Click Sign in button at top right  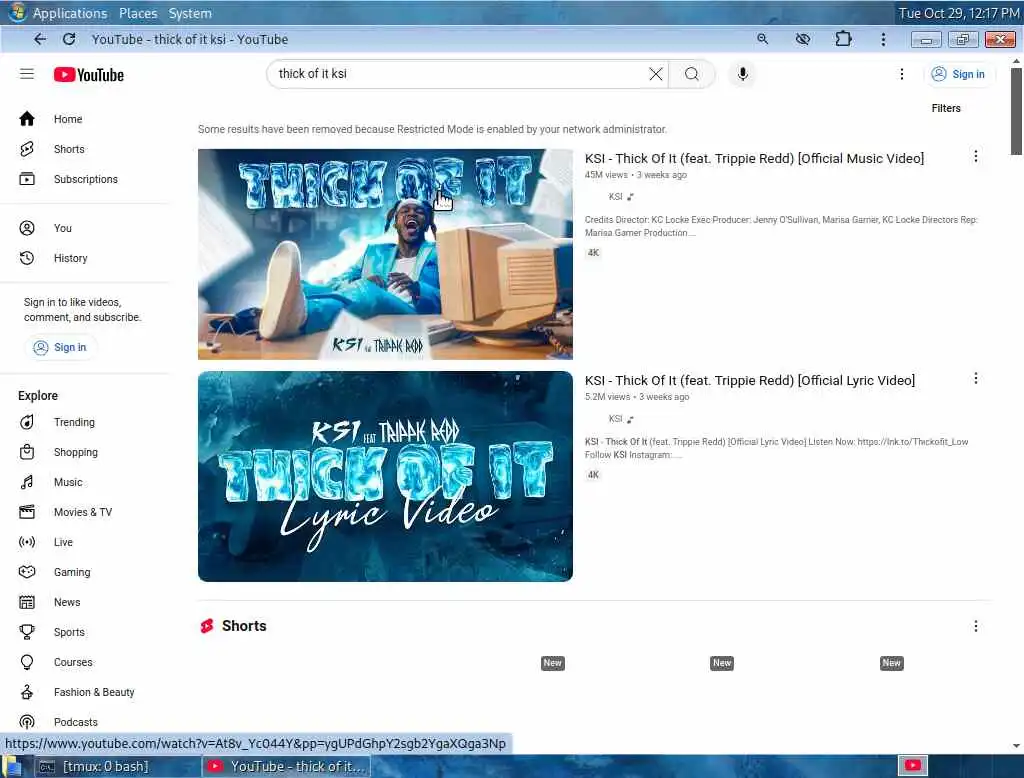click(958, 74)
